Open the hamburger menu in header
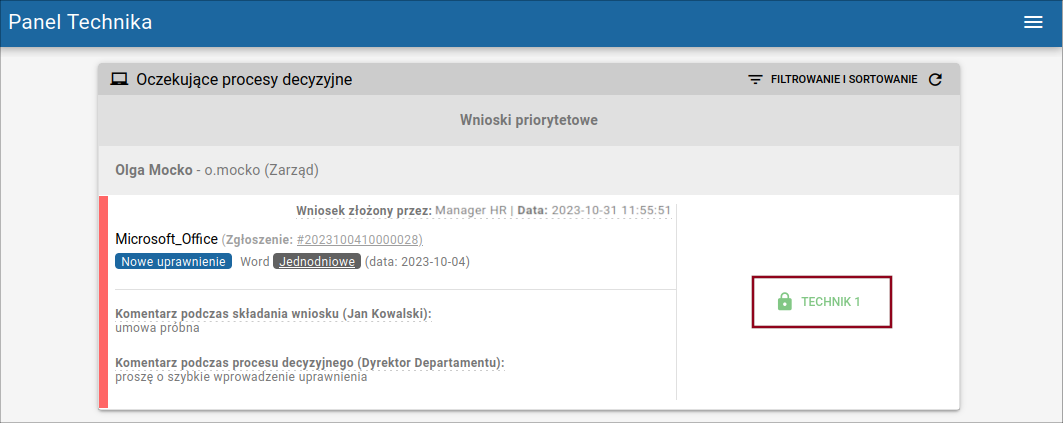Image resolution: width=1063 pixels, height=423 pixels. 1032,22
